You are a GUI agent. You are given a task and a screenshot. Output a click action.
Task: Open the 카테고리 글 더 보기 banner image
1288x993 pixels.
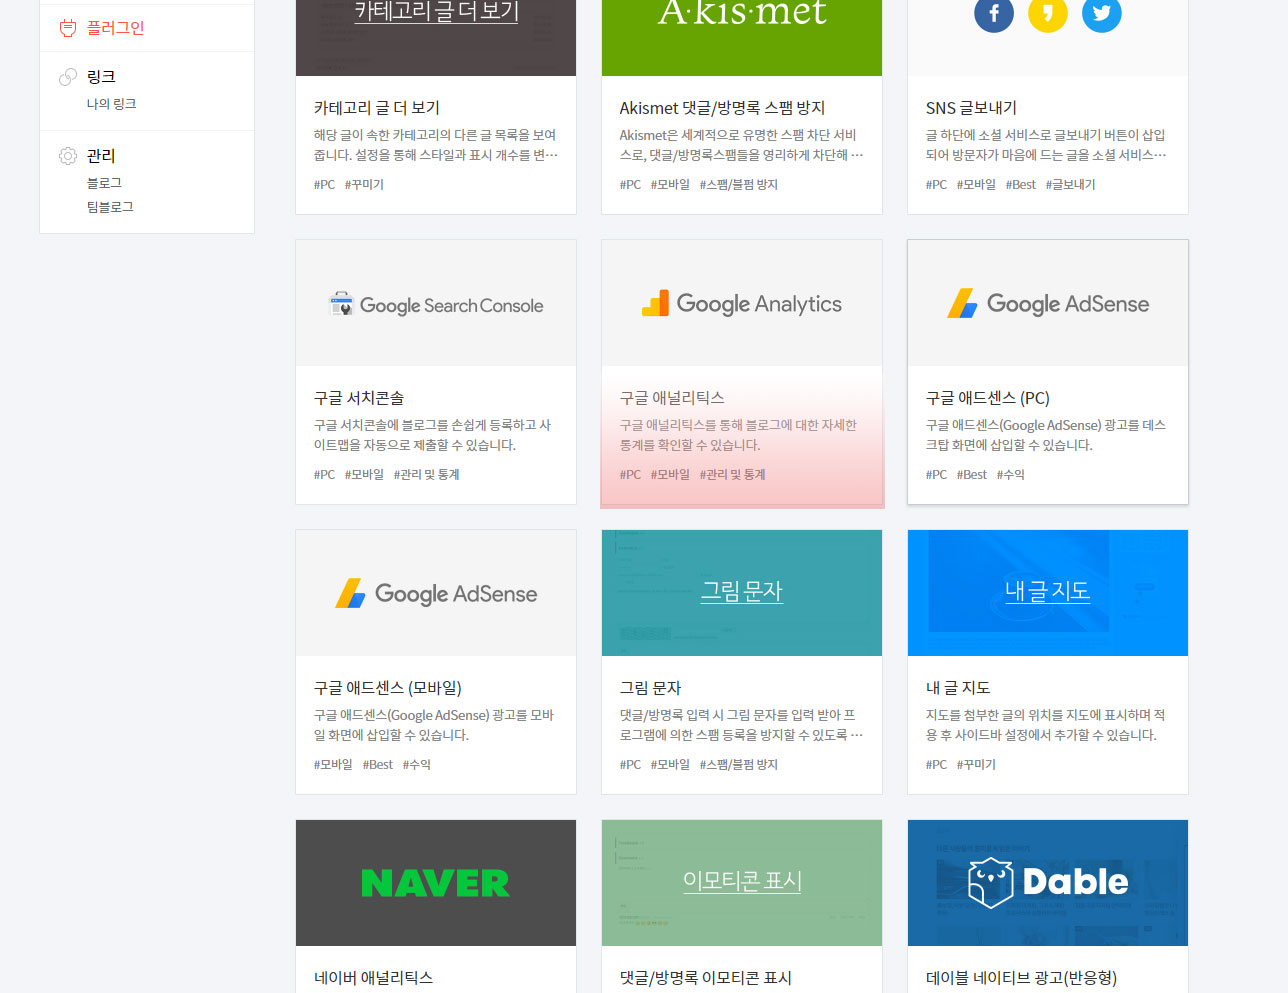coord(436,38)
